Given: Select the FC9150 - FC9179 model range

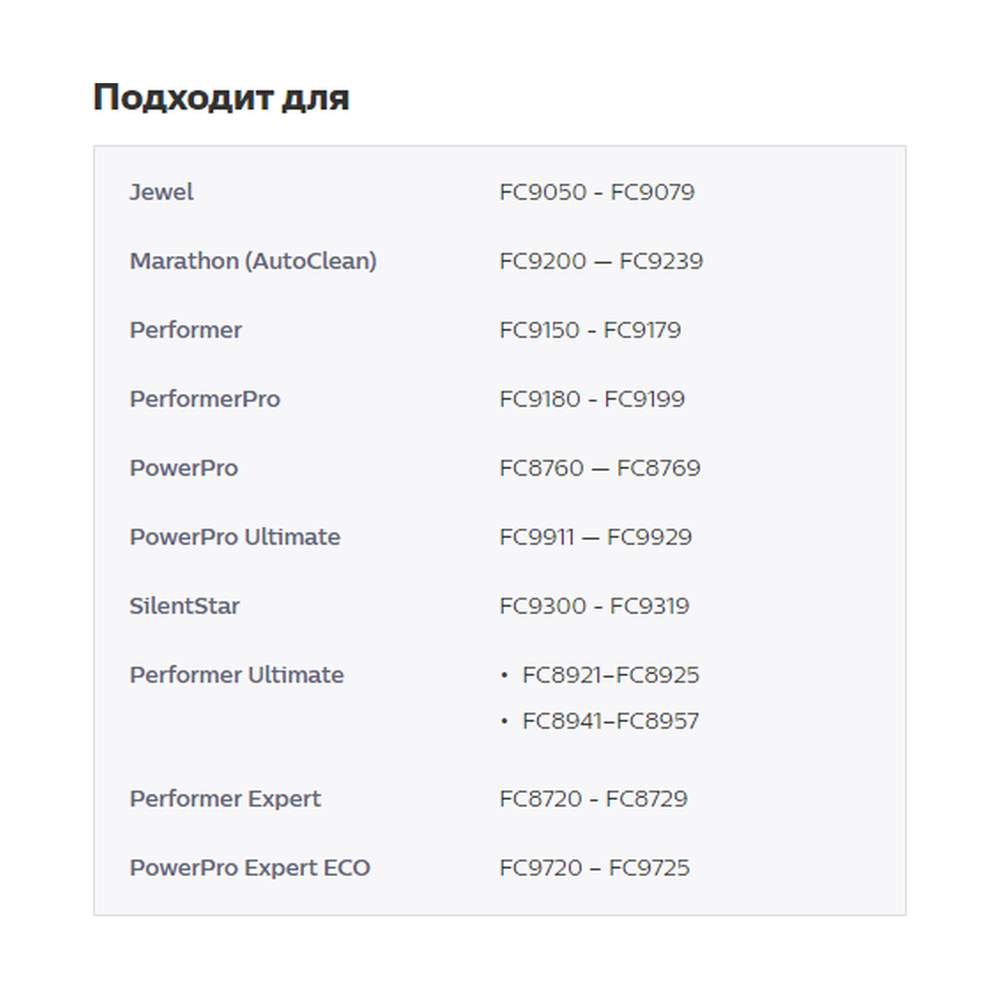Looking at the screenshot, I should click(x=590, y=330).
